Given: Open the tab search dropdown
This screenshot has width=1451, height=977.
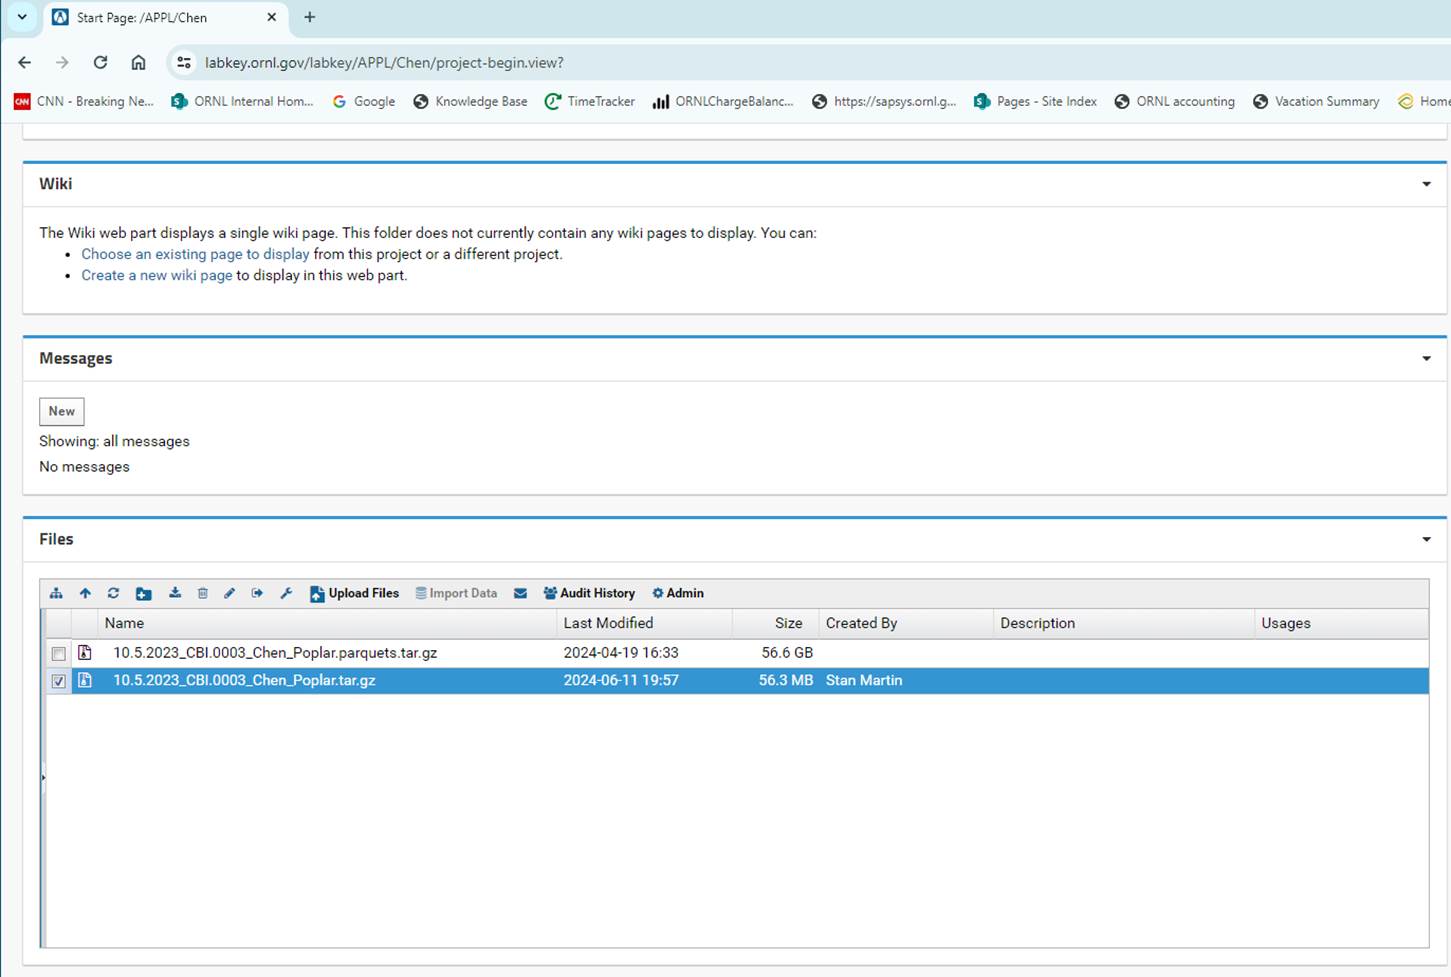Looking at the screenshot, I should [22, 17].
